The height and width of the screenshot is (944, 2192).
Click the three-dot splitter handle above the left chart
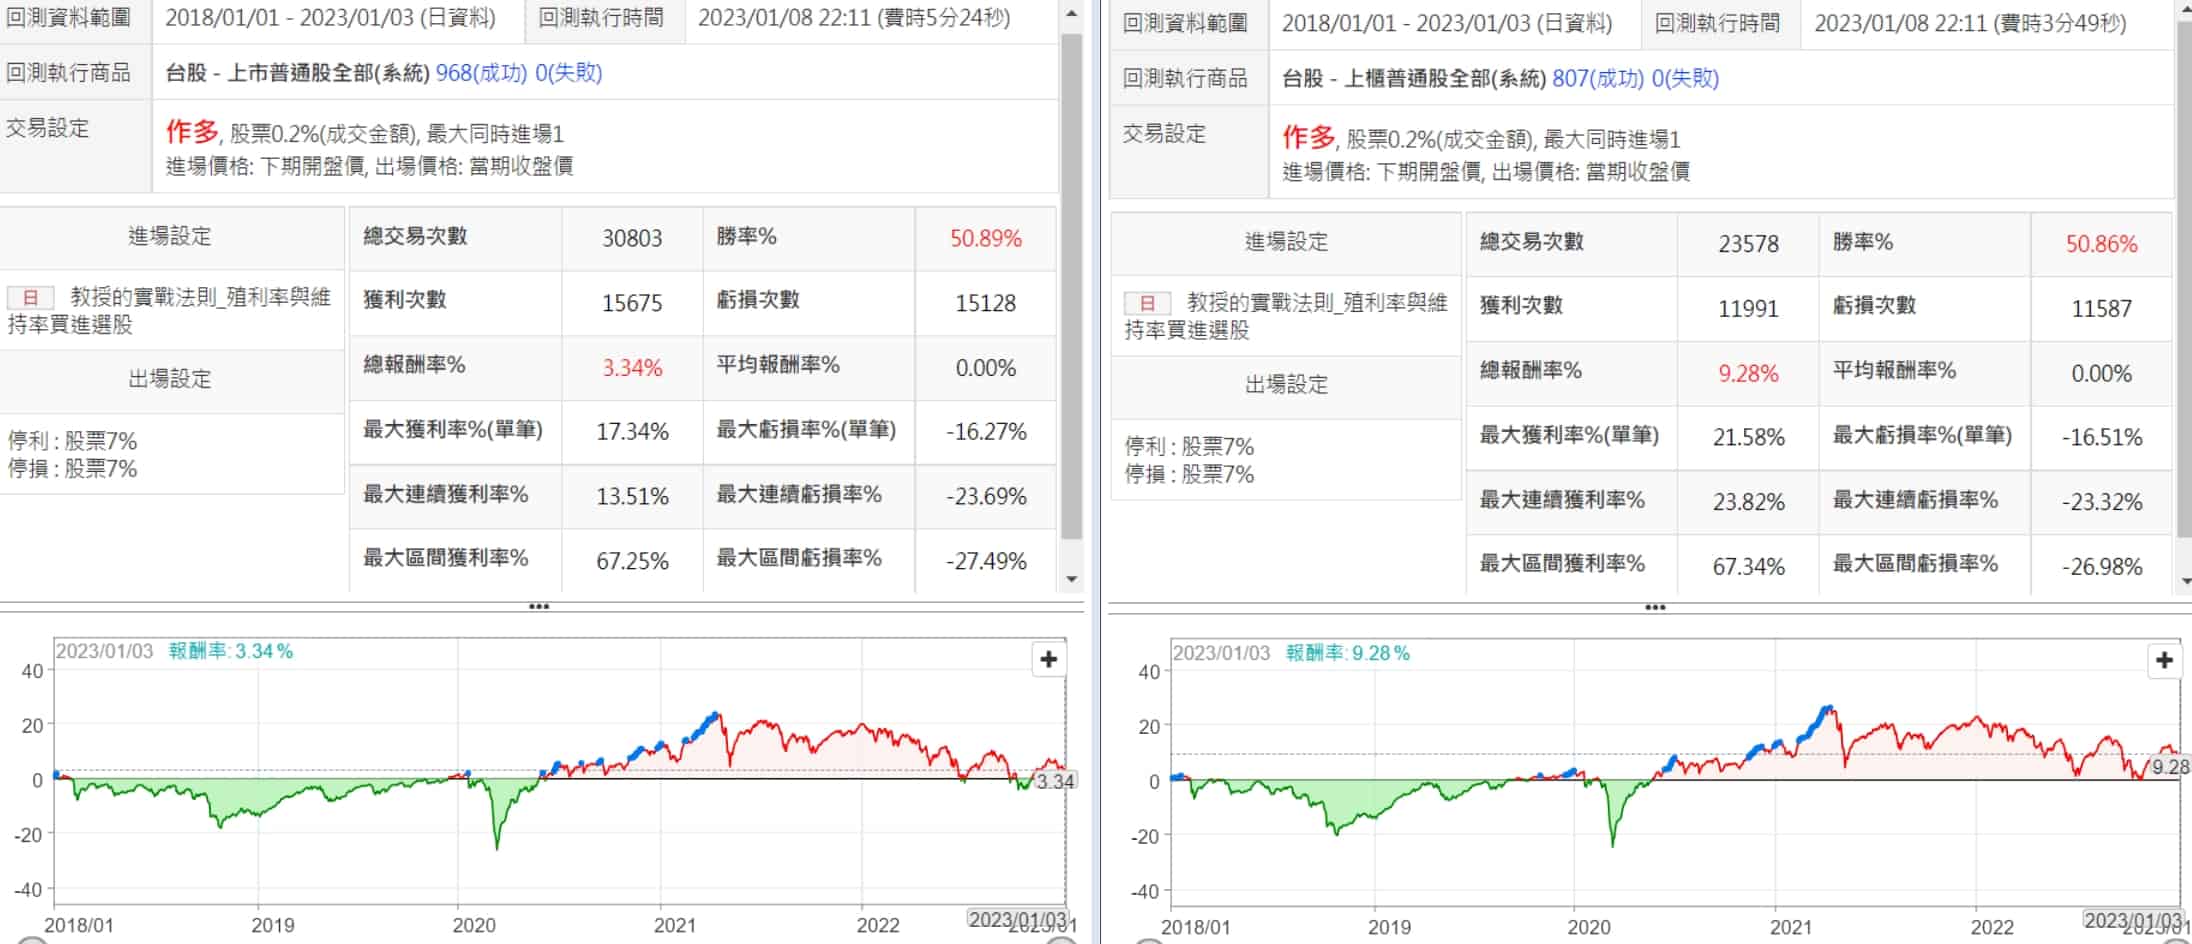click(539, 607)
